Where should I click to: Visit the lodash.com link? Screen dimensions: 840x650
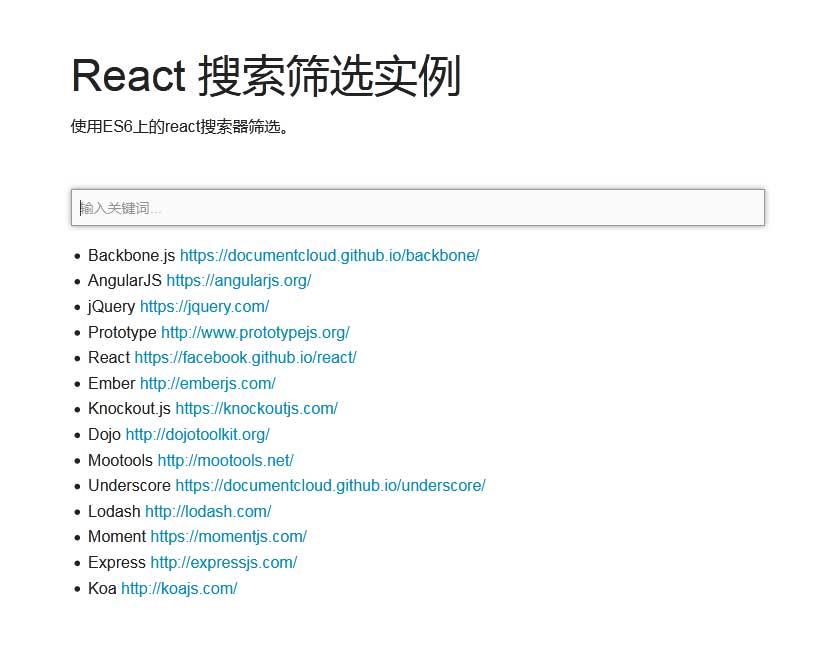click(x=208, y=512)
